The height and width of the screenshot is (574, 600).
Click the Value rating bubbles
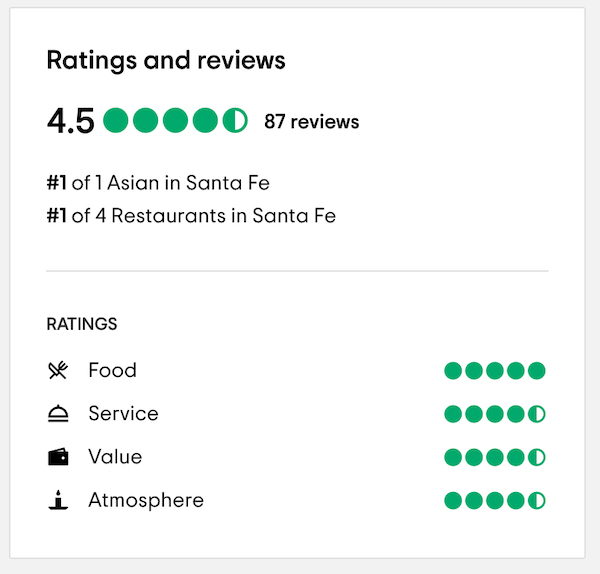495,457
